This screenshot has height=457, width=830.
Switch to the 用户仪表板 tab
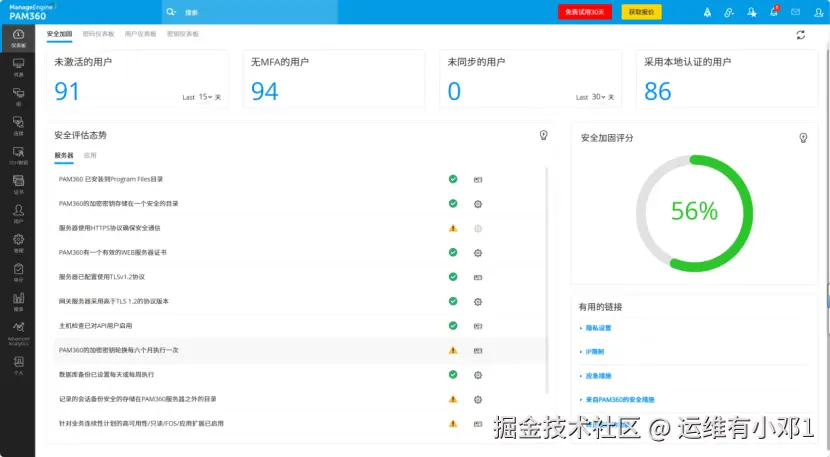[140, 34]
